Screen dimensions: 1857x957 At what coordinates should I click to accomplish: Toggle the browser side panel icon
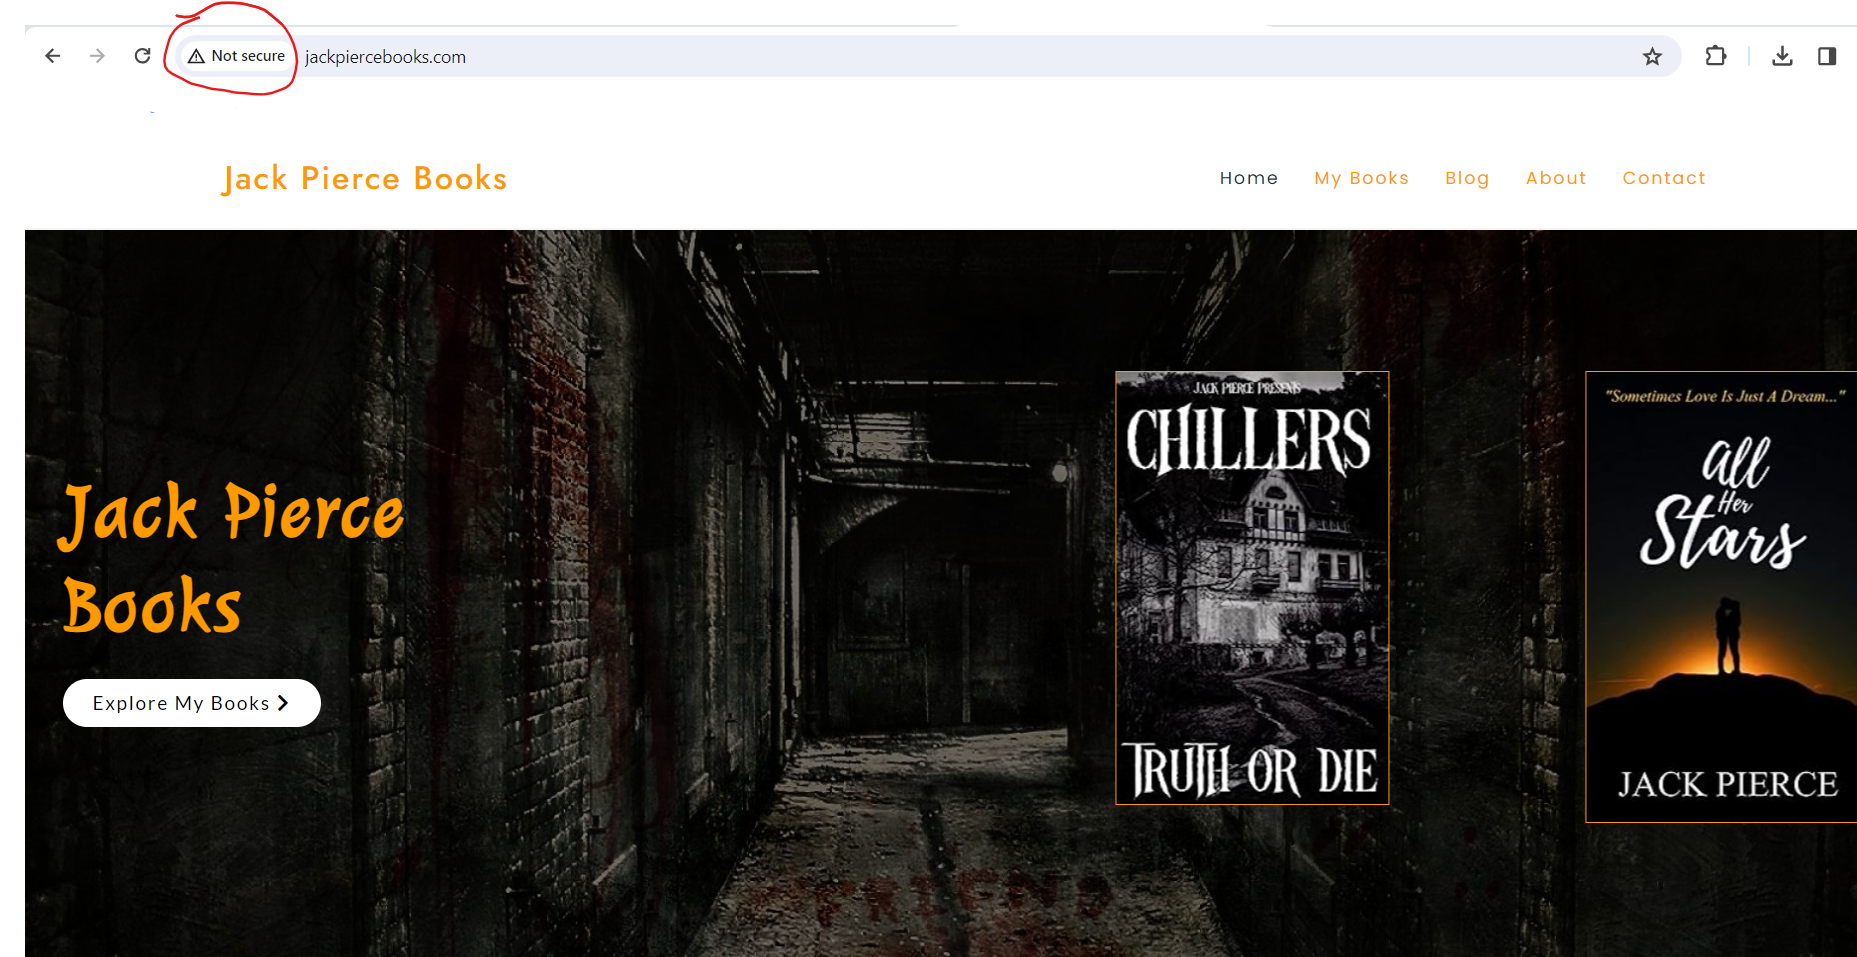pyautogui.click(x=1827, y=56)
